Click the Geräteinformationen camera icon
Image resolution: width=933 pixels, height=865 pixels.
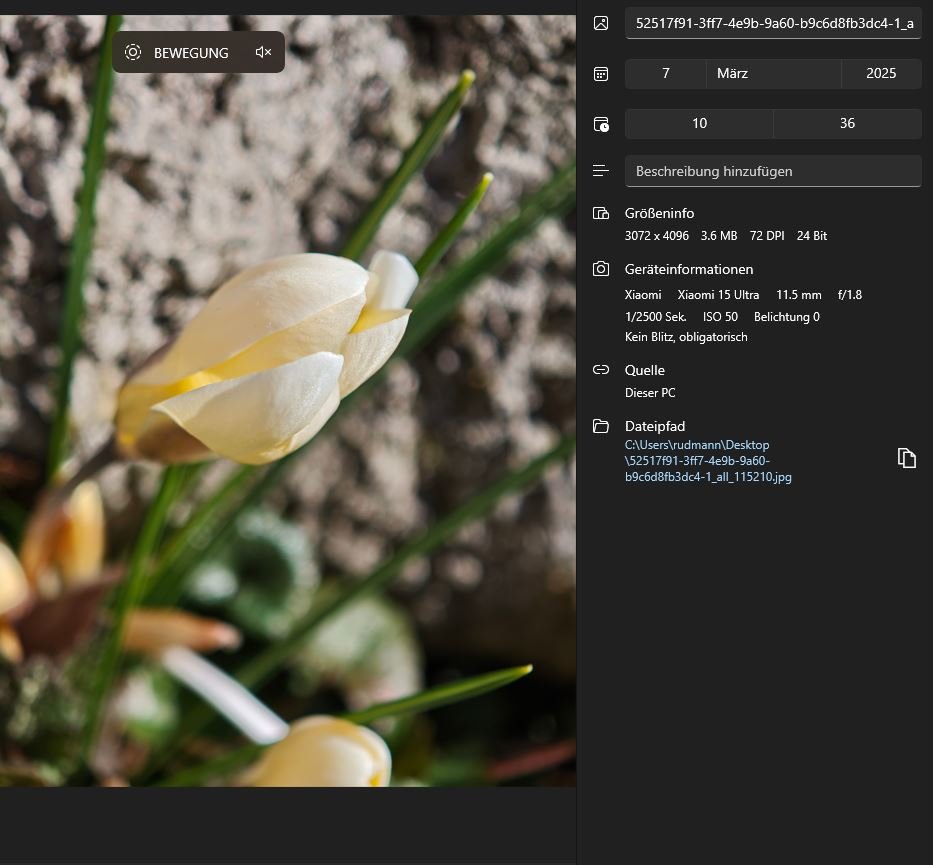click(601, 269)
